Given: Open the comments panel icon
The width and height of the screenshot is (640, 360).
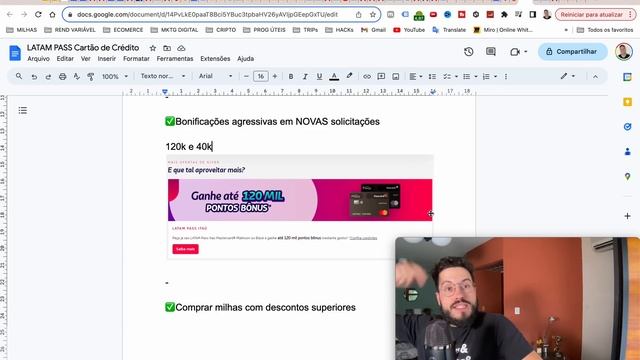Looking at the screenshot, I should click(491, 52).
